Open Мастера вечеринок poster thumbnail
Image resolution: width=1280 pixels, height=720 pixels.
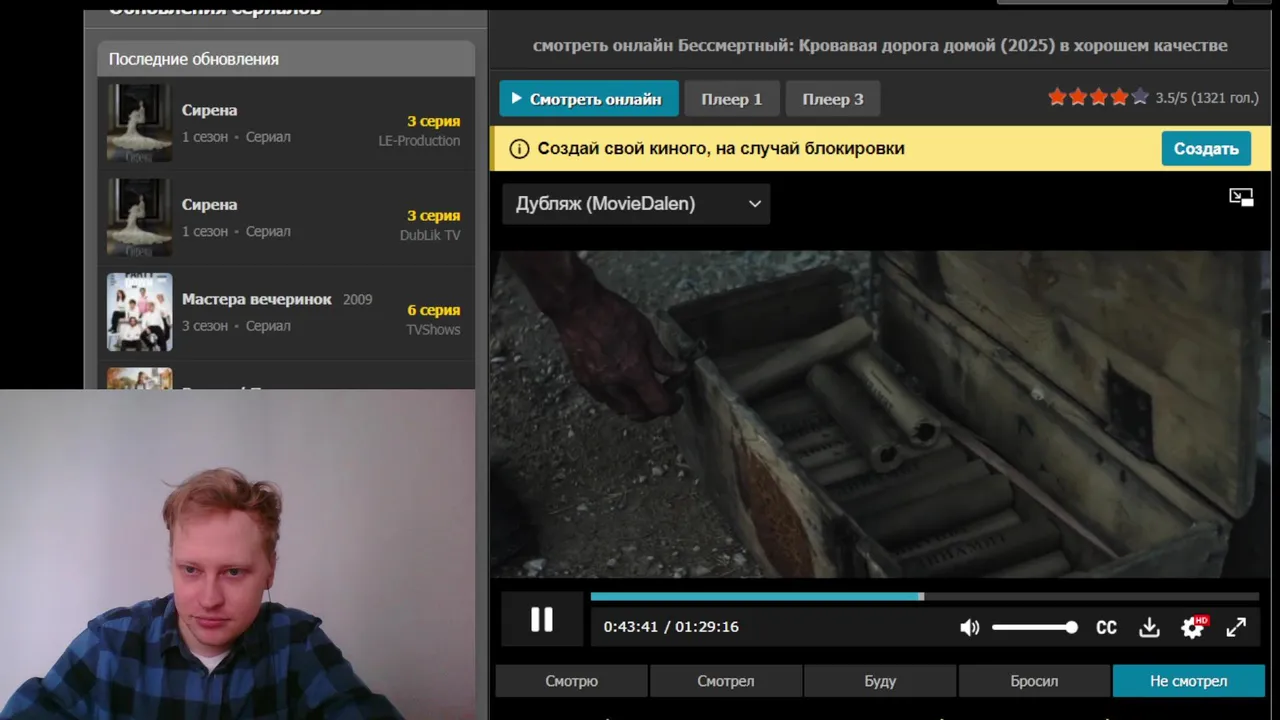point(140,312)
